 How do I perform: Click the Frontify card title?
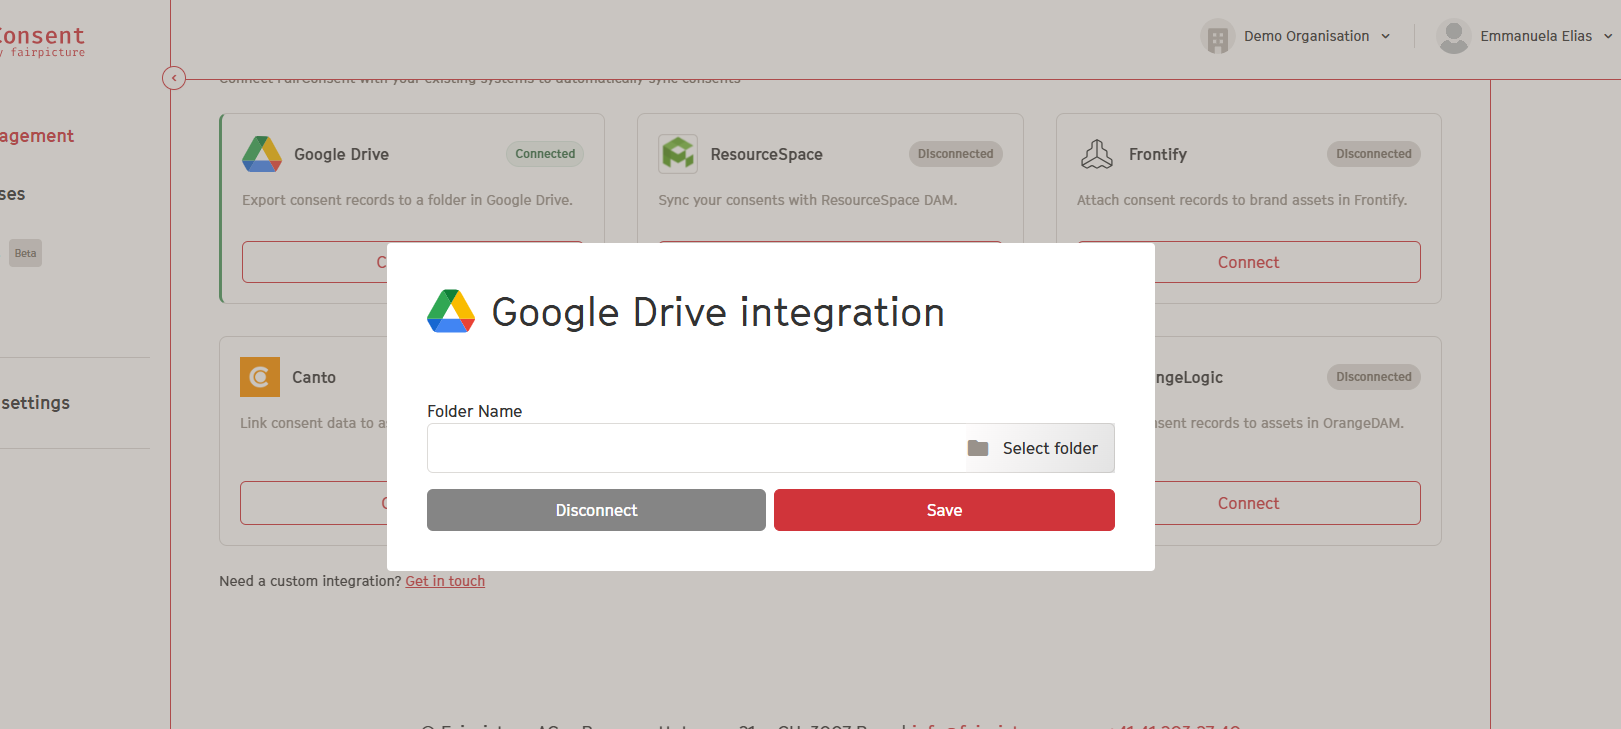click(1157, 154)
